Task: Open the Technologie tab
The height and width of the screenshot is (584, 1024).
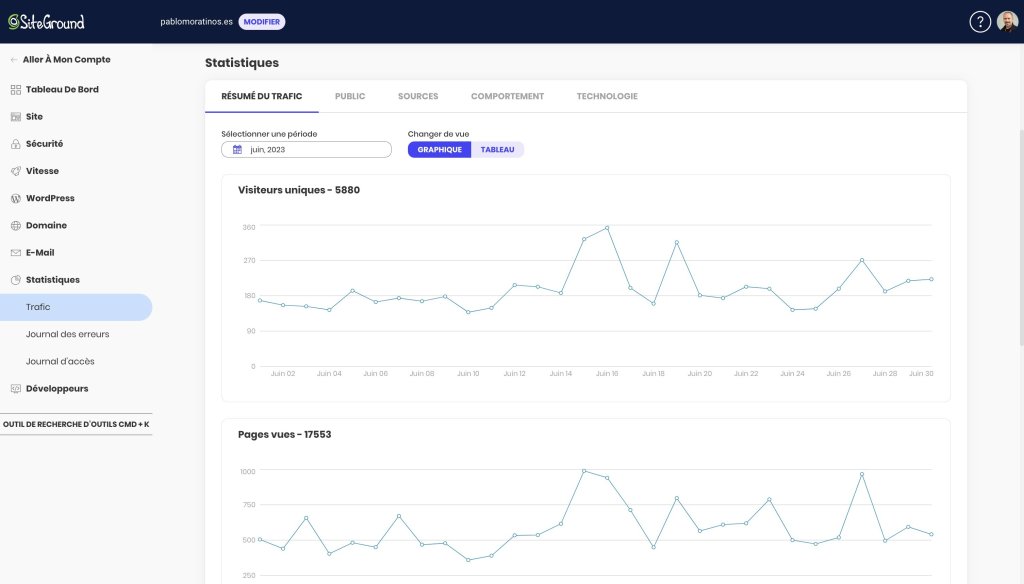Action: click(x=607, y=96)
